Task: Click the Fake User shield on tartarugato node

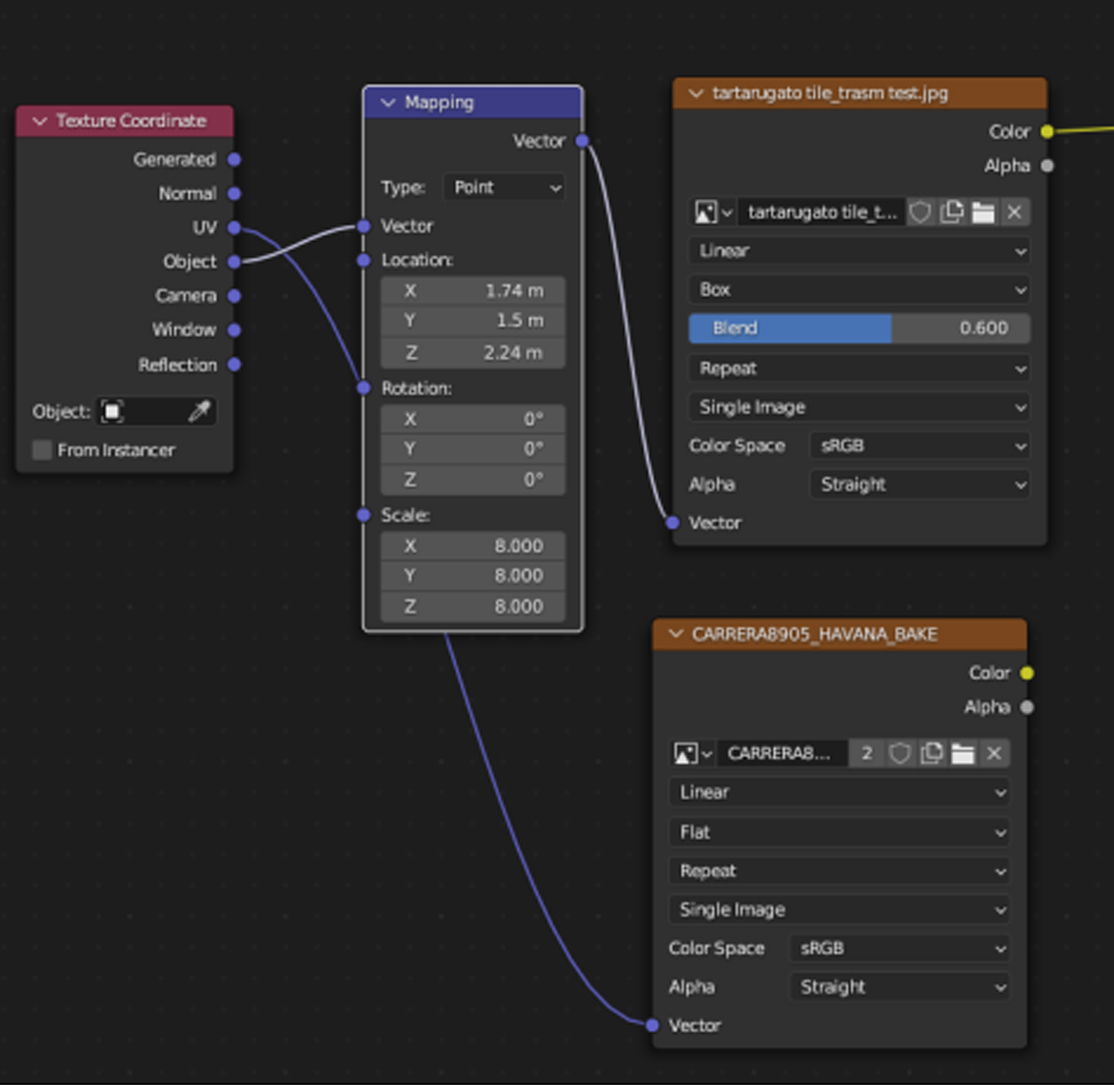Action: (919, 212)
